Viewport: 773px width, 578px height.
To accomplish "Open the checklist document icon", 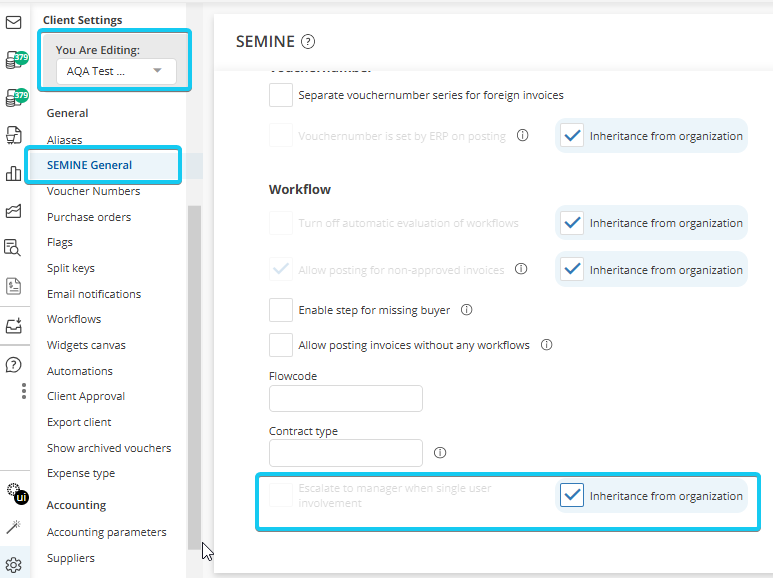I will (x=13, y=286).
